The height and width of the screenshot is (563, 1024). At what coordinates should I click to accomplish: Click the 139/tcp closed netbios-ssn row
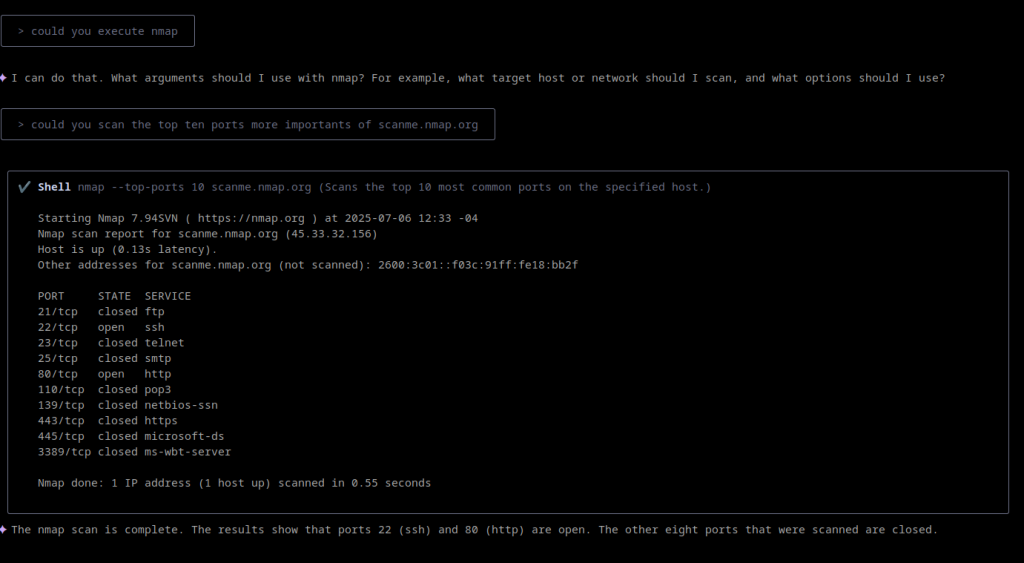point(128,406)
